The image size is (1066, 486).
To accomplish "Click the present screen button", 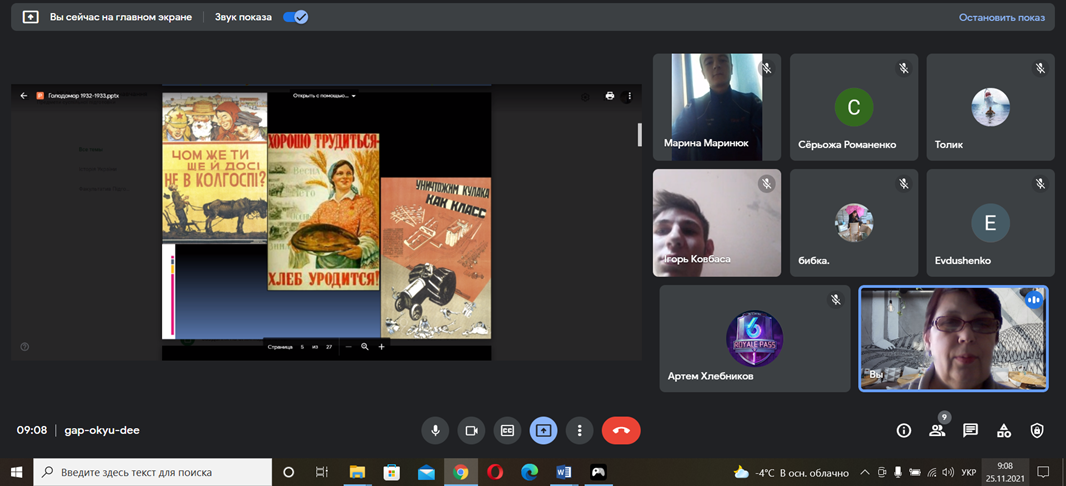I will [x=544, y=430].
